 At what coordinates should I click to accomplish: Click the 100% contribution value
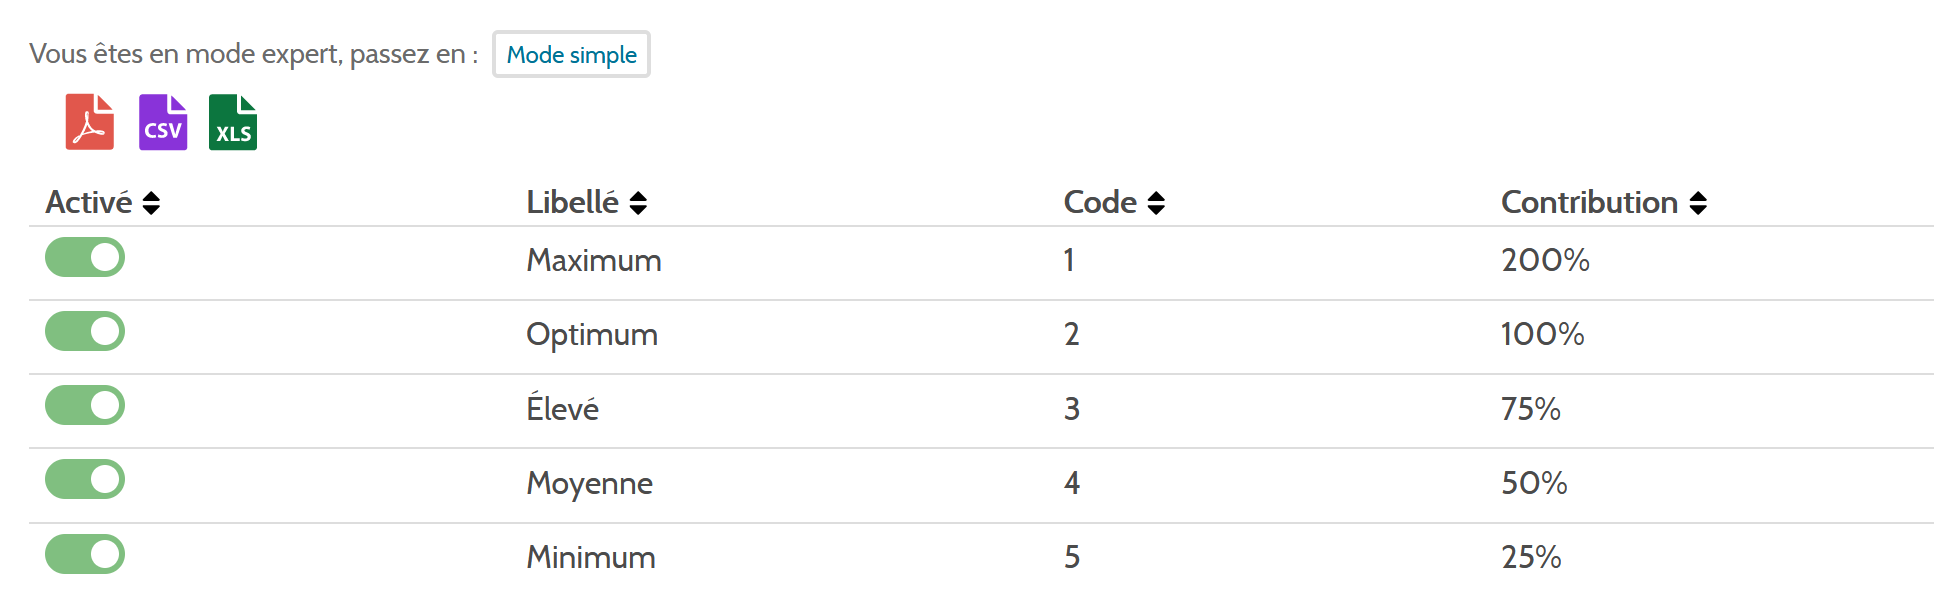coord(1542,334)
